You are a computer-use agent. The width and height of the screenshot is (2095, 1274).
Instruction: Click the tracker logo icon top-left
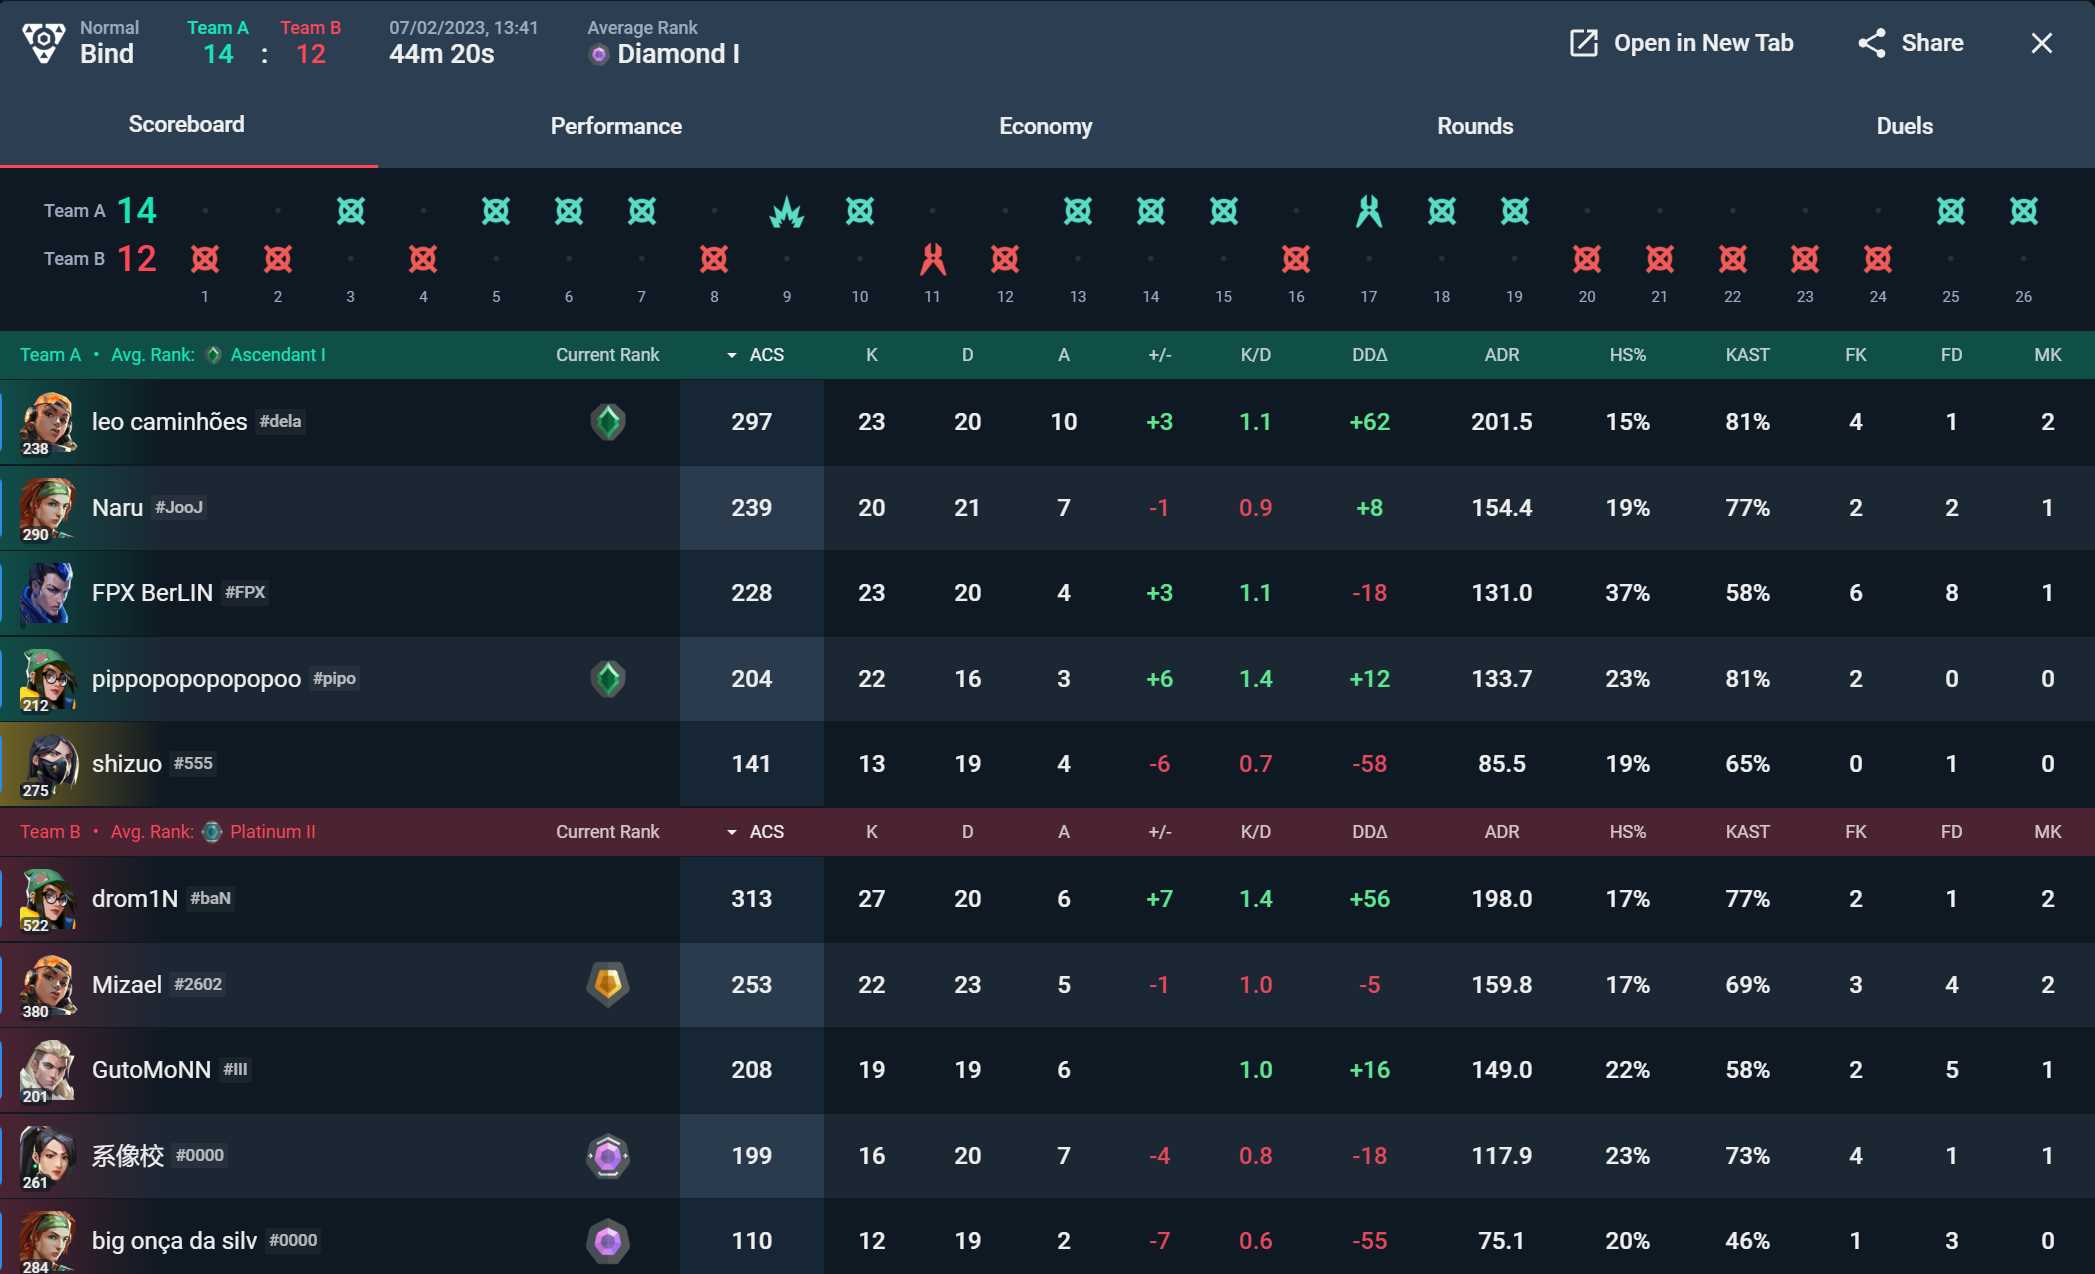43,42
